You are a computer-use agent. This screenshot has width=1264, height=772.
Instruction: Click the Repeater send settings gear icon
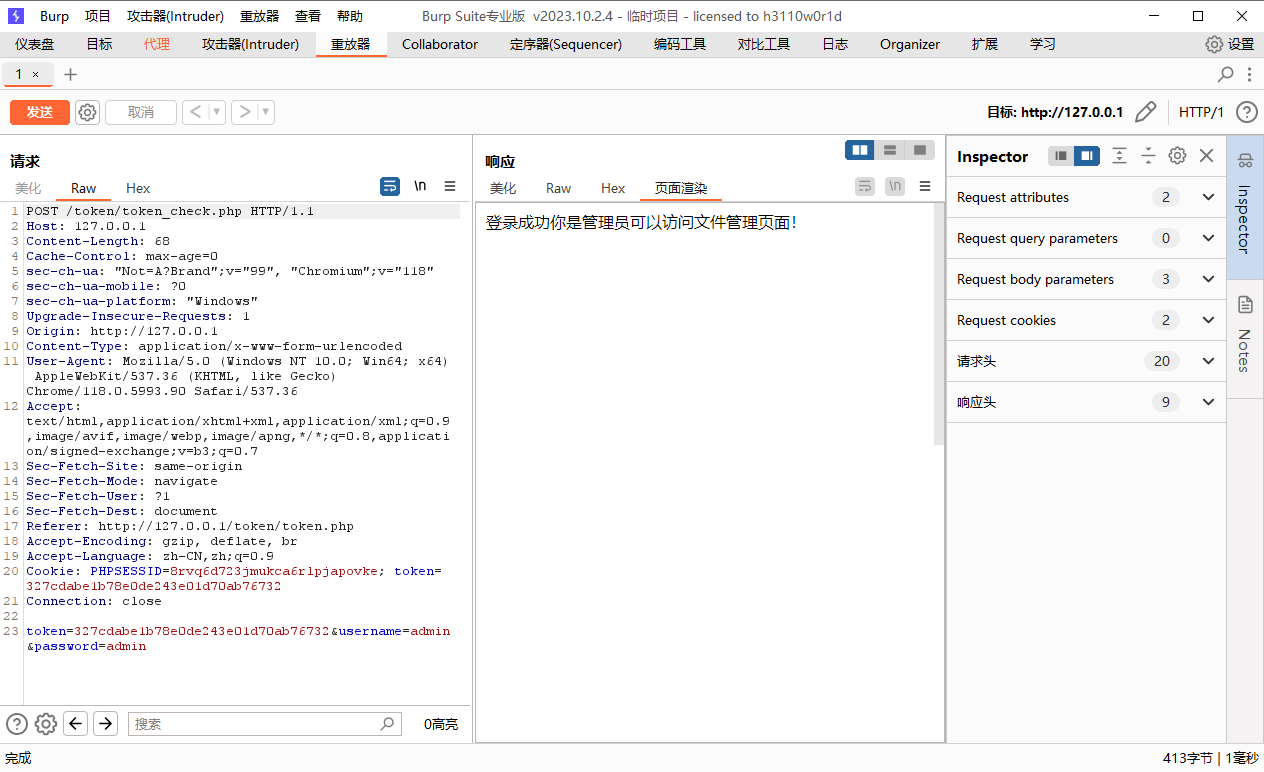click(88, 112)
